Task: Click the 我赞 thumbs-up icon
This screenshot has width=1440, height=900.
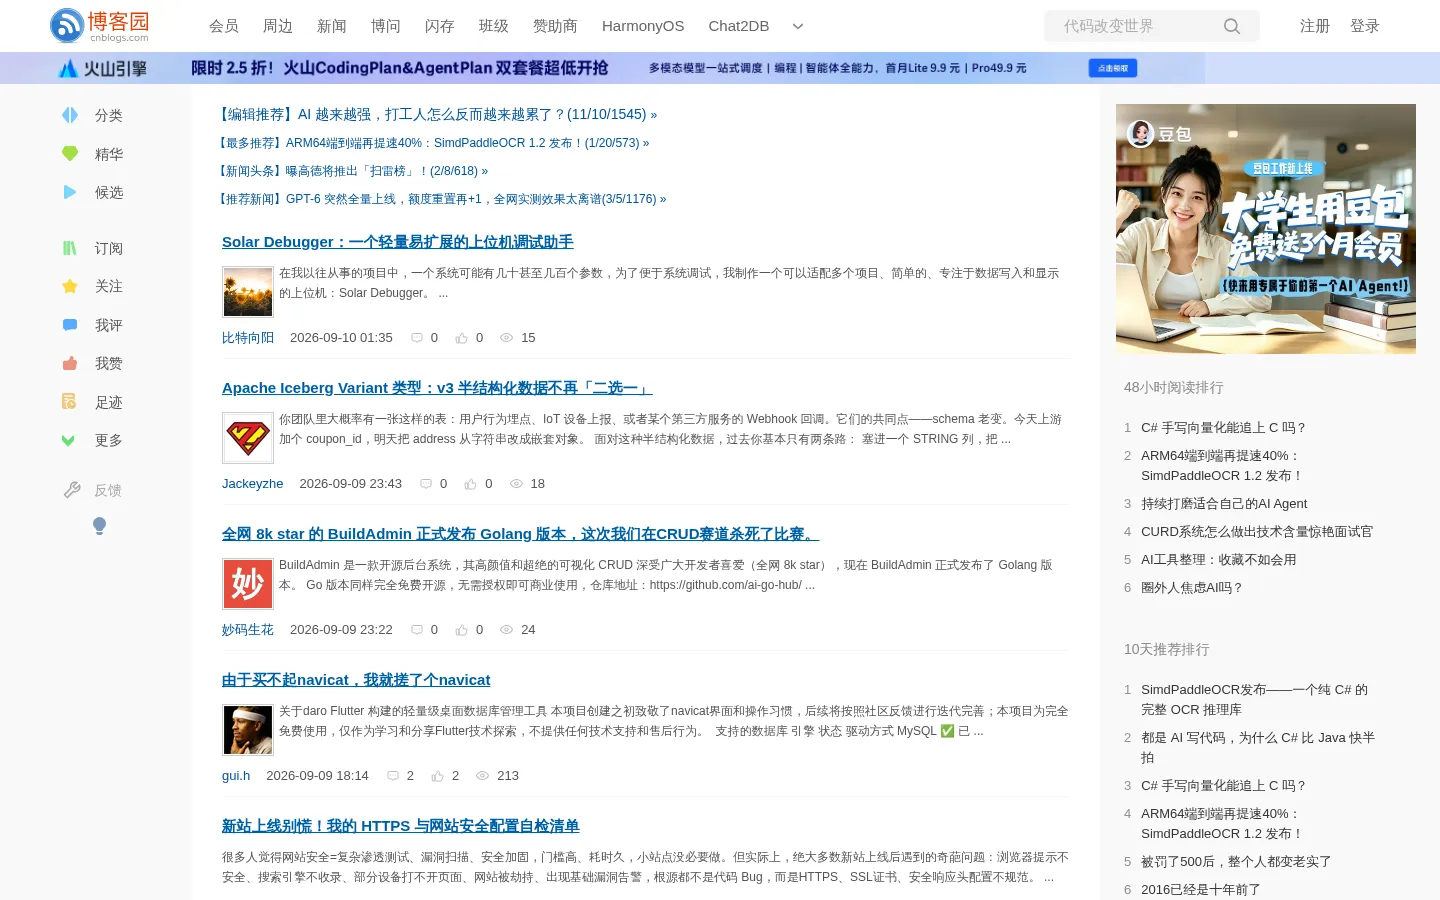Action: (70, 363)
